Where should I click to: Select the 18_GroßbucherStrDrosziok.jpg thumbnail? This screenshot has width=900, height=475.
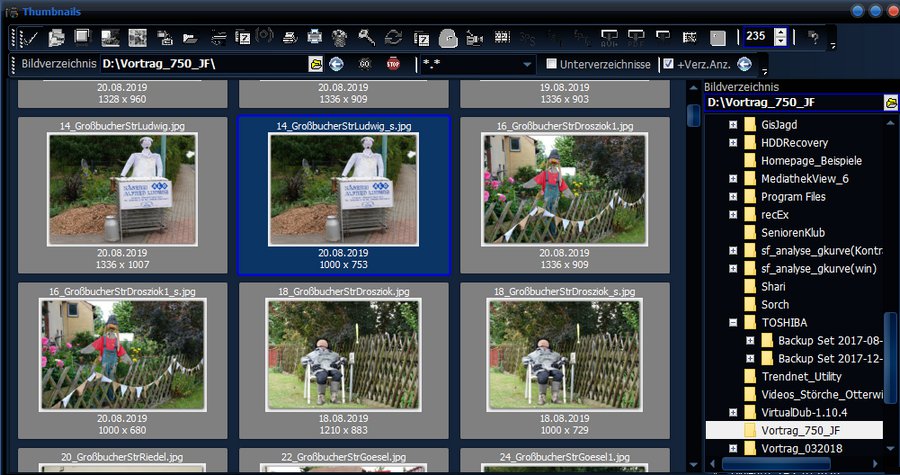point(343,354)
